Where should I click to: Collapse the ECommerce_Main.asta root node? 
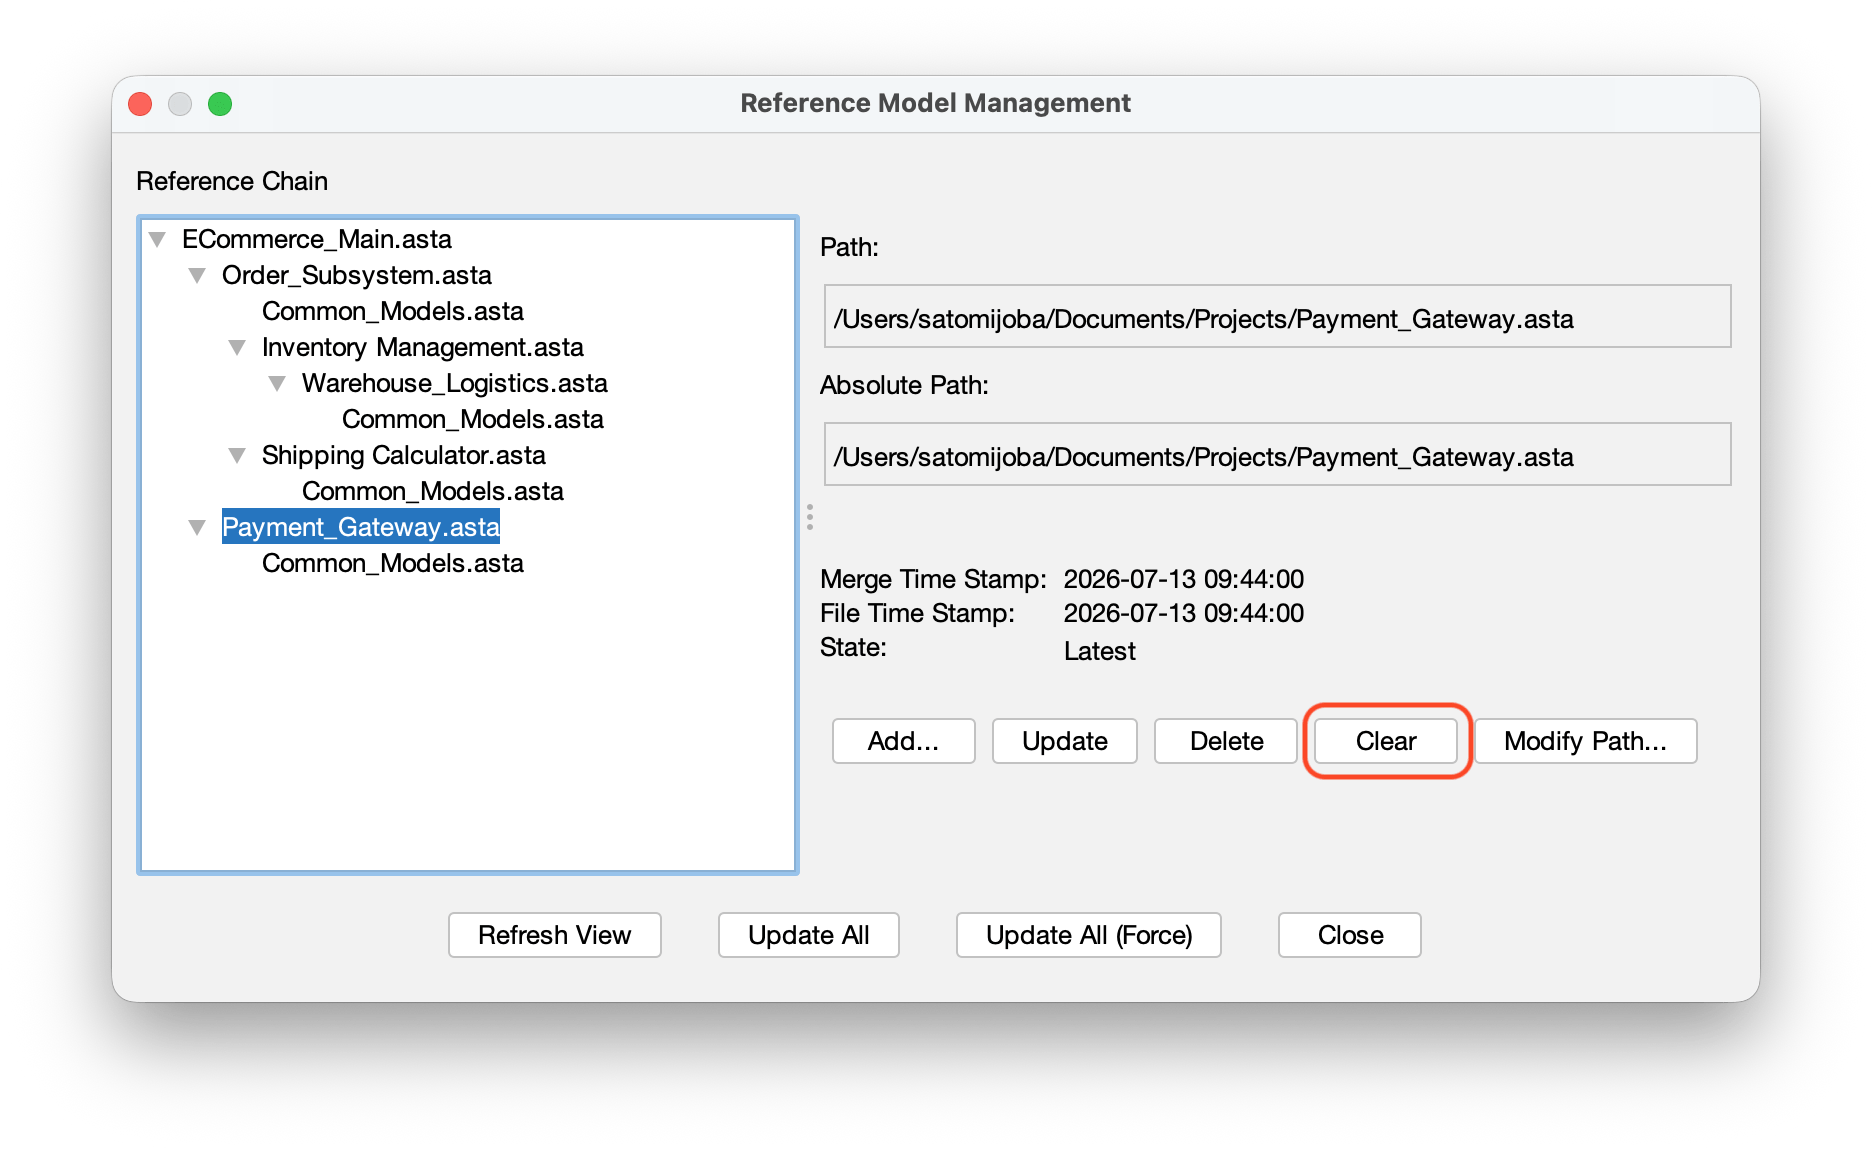pyautogui.click(x=157, y=240)
